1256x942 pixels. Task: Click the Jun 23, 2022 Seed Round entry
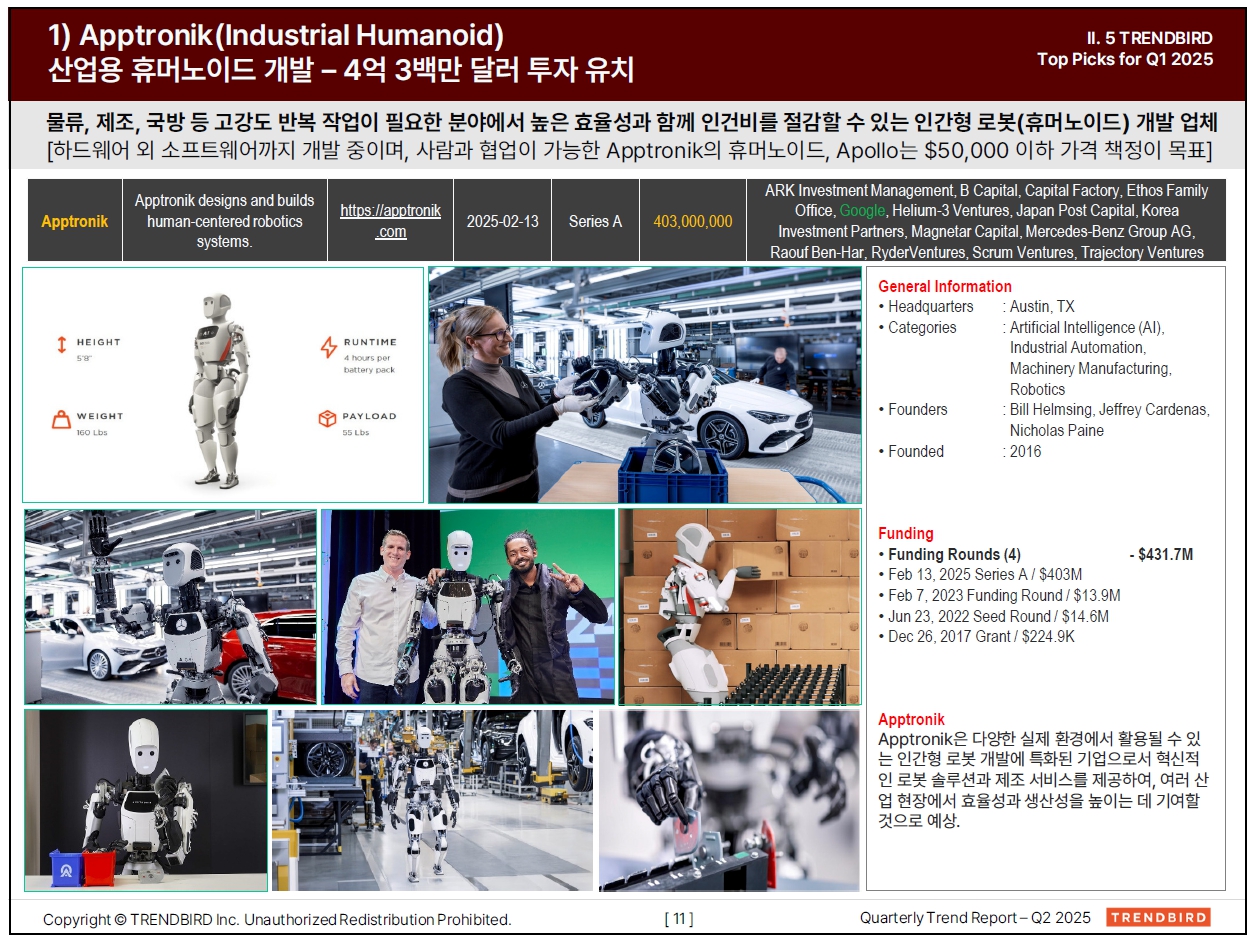click(993, 616)
